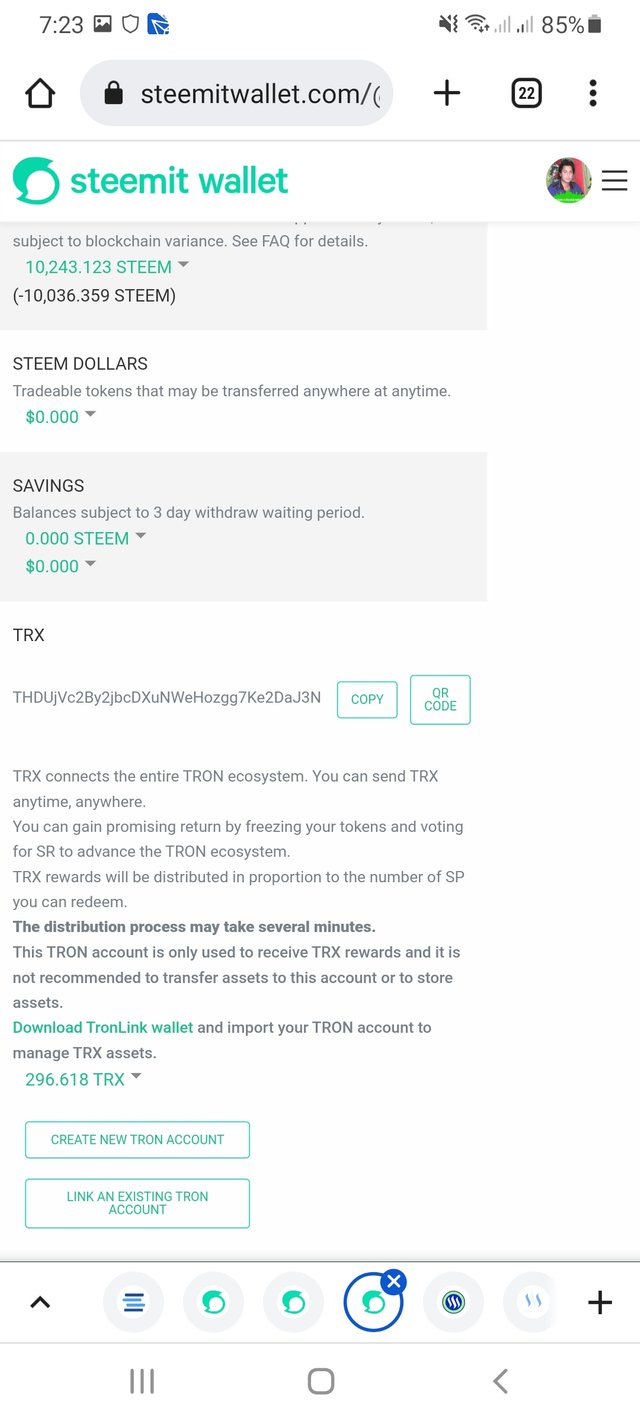Show the TRX address QR CODE
640x1422 pixels.
click(x=440, y=699)
